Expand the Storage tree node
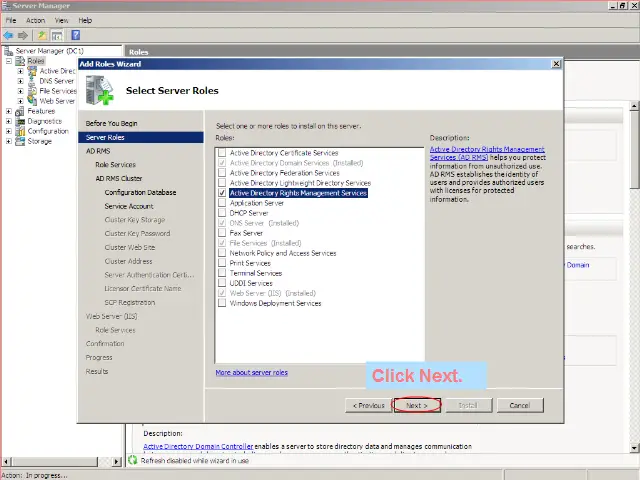This screenshot has width=640, height=480. (x=9, y=141)
